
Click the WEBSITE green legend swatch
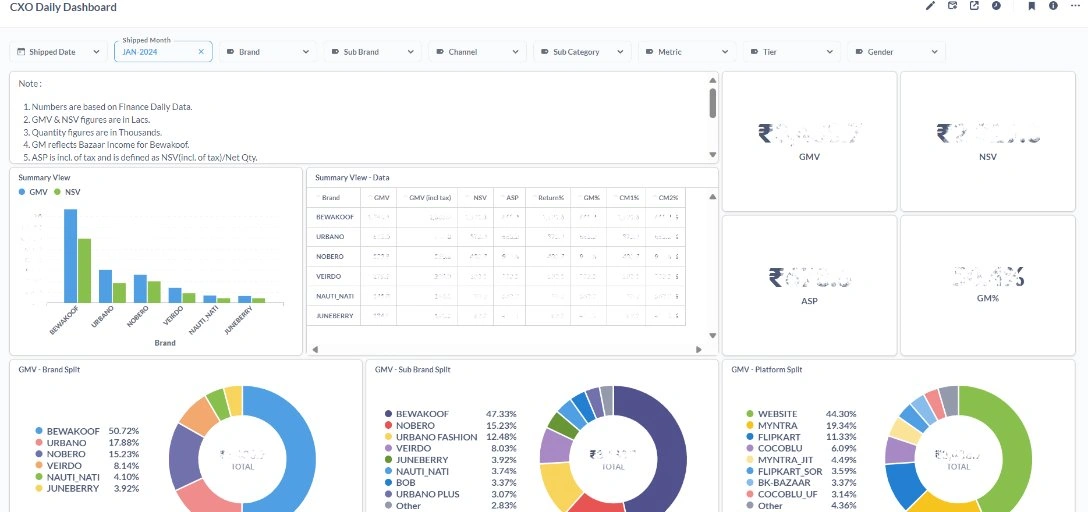pyautogui.click(x=750, y=414)
